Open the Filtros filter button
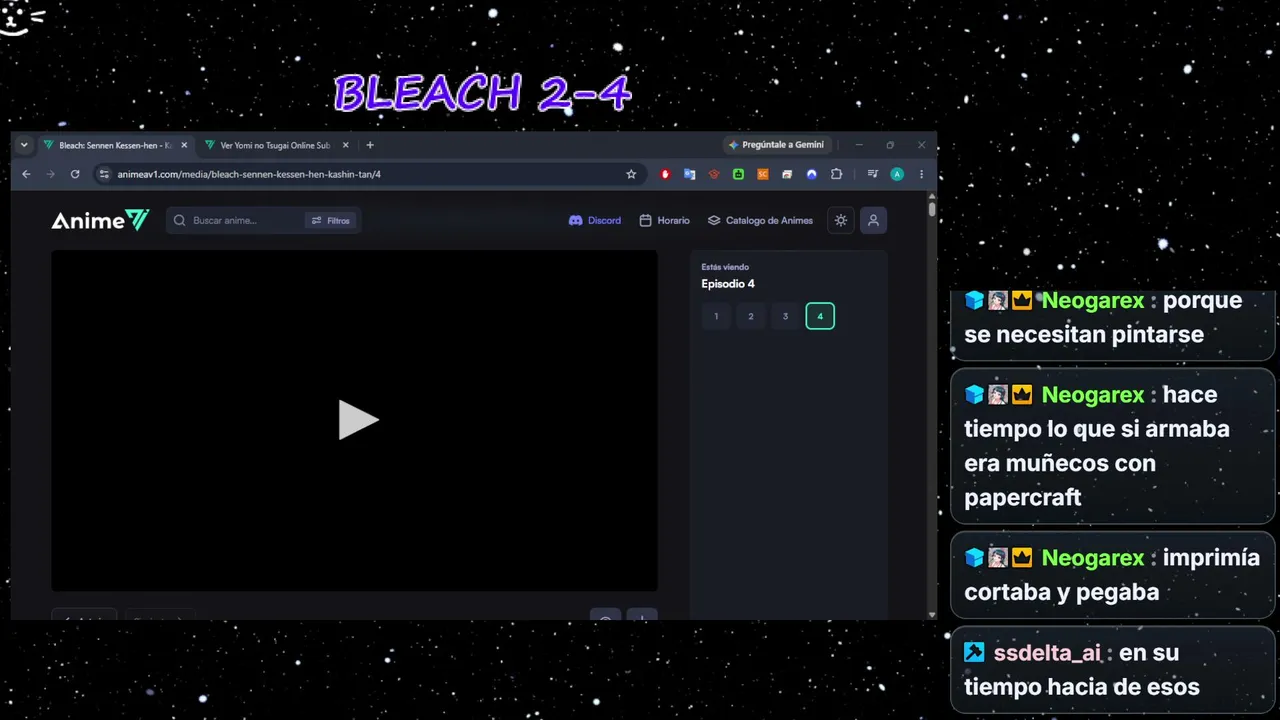The height and width of the screenshot is (720, 1280). click(x=331, y=220)
